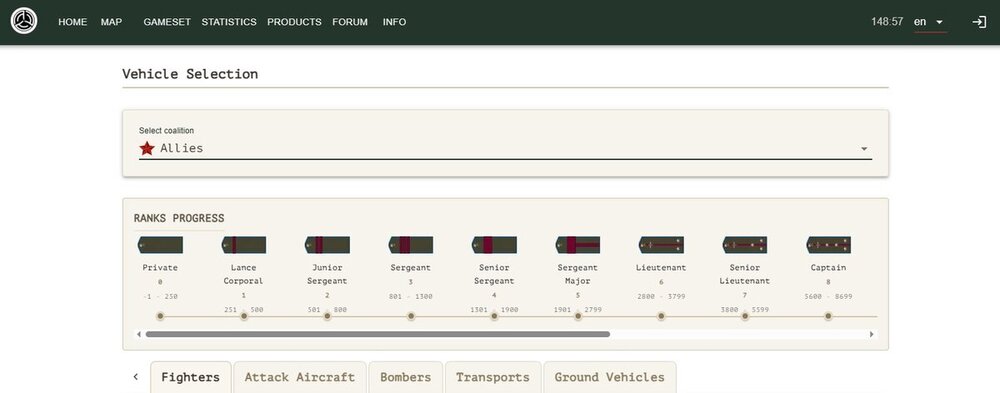Select the Junior Sergeant rank insignia
Image resolution: width=1000 pixels, height=393 pixels.
tap(327, 245)
